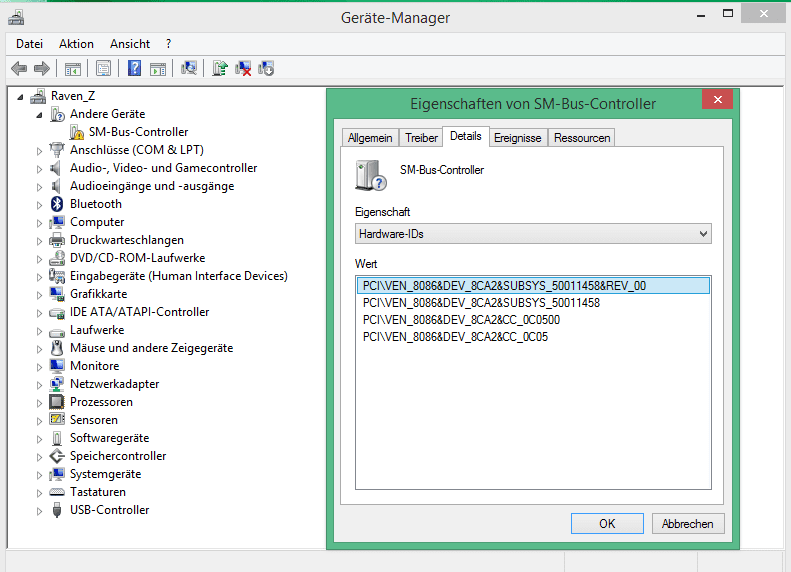Open the Eigenschaft Hardware-IDs dropdown

pos(533,234)
